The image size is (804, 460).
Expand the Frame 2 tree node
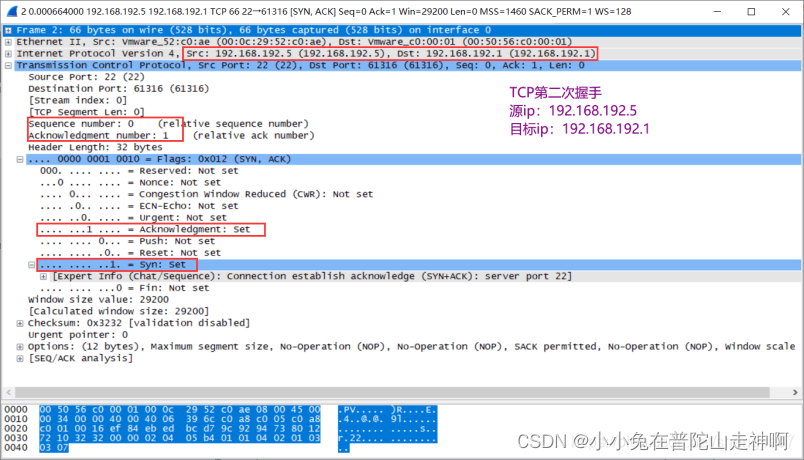(x=9, y=30)
